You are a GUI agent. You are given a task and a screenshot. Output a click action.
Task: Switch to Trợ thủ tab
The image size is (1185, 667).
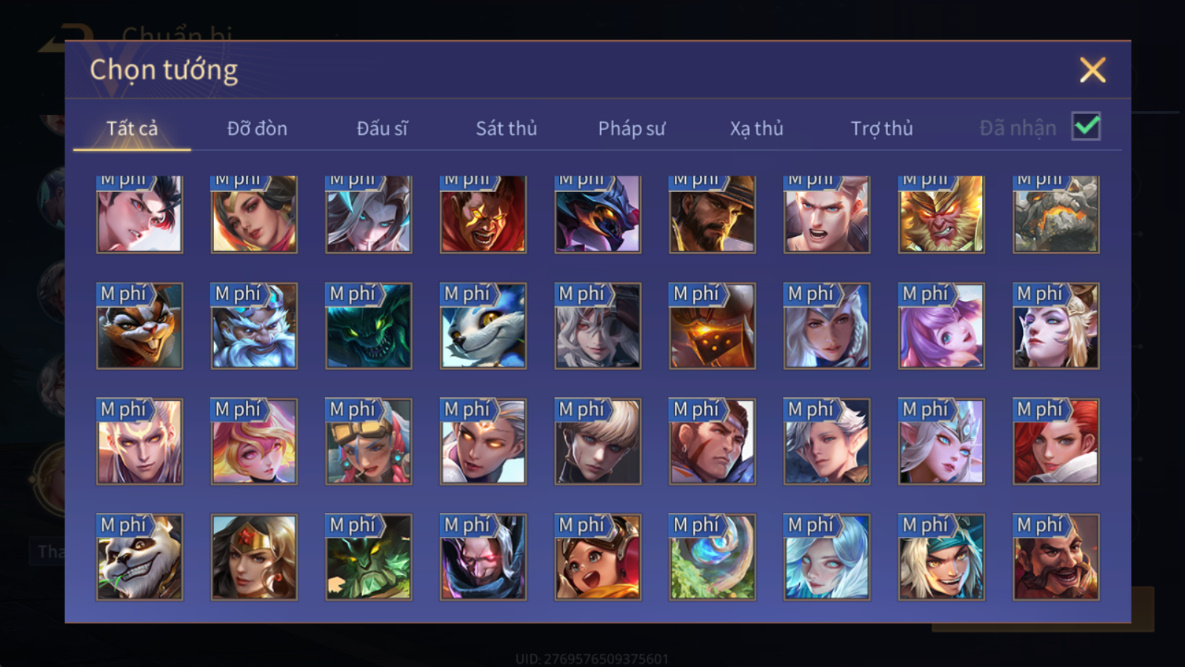882,128
